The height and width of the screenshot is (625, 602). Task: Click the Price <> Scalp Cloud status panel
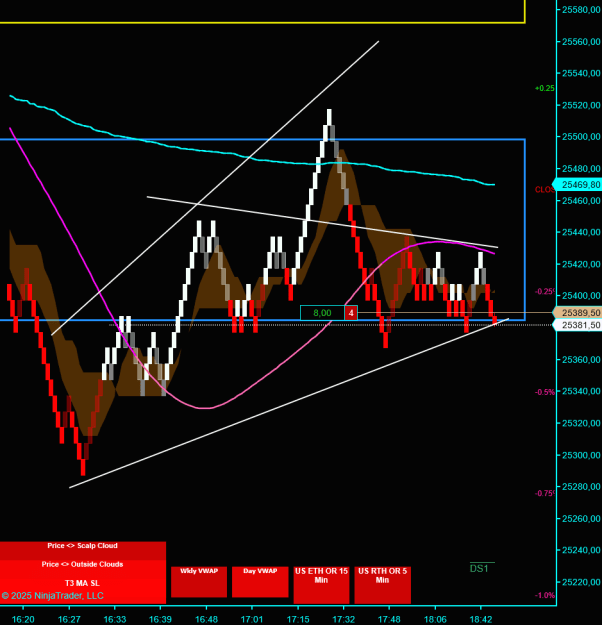pyautogui.click(x=83, y=550)
